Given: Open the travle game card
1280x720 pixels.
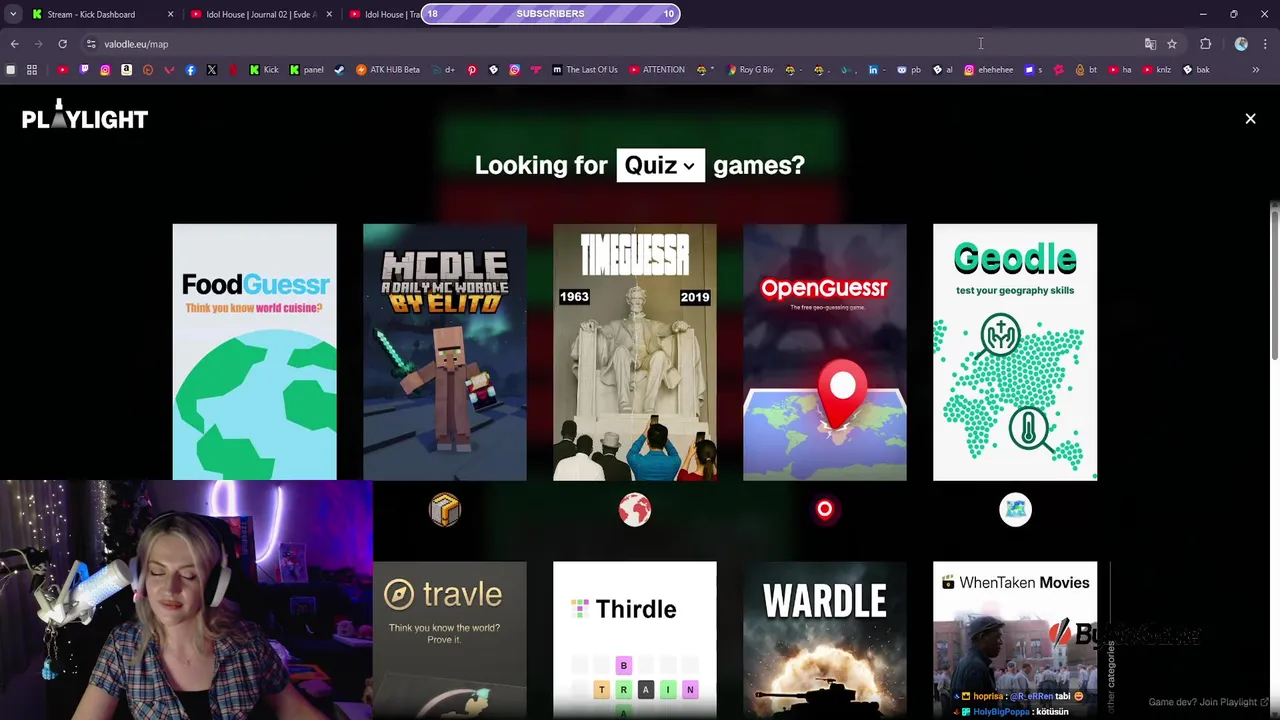Looking at the screenshot, I should click(450, 640).
